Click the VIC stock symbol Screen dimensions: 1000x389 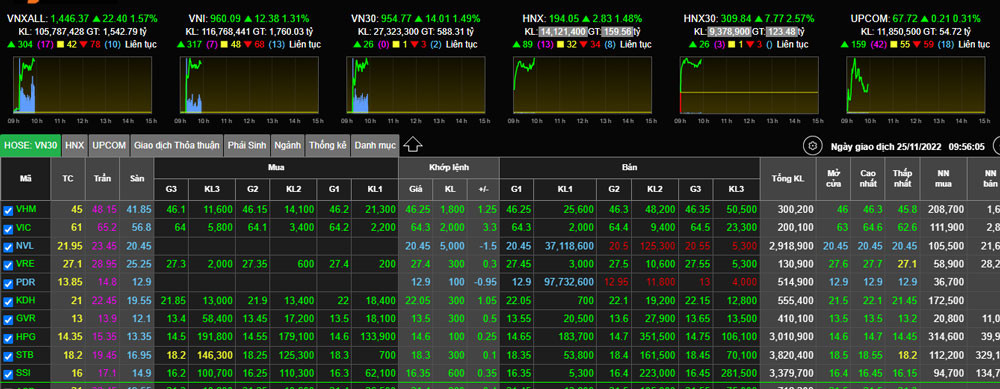point(24,228)
